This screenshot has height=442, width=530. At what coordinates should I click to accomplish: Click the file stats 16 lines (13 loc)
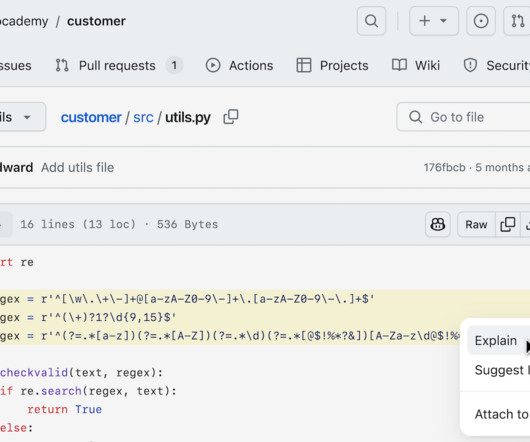pos(78,224)
